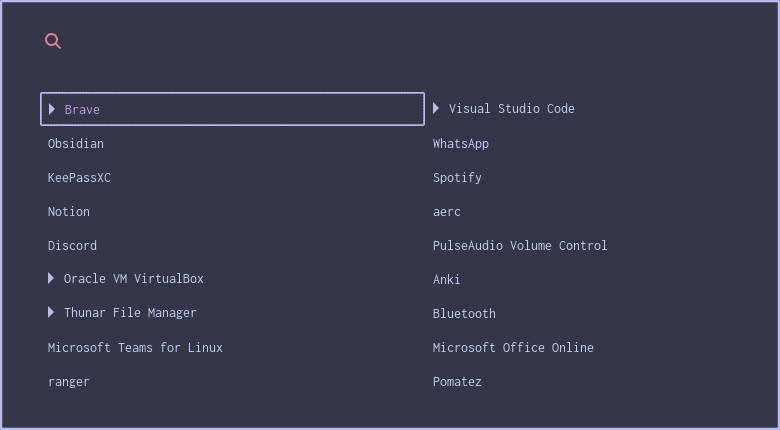
Task: Open Microsoft Teams for Linux
Action: [135, 348]
